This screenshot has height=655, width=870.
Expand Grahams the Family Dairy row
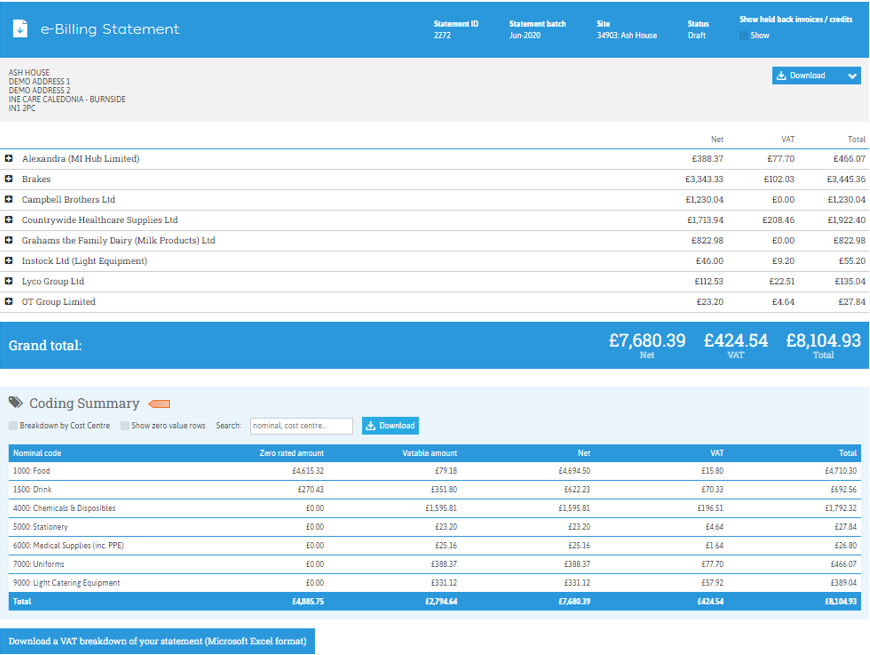coord(9,240)
